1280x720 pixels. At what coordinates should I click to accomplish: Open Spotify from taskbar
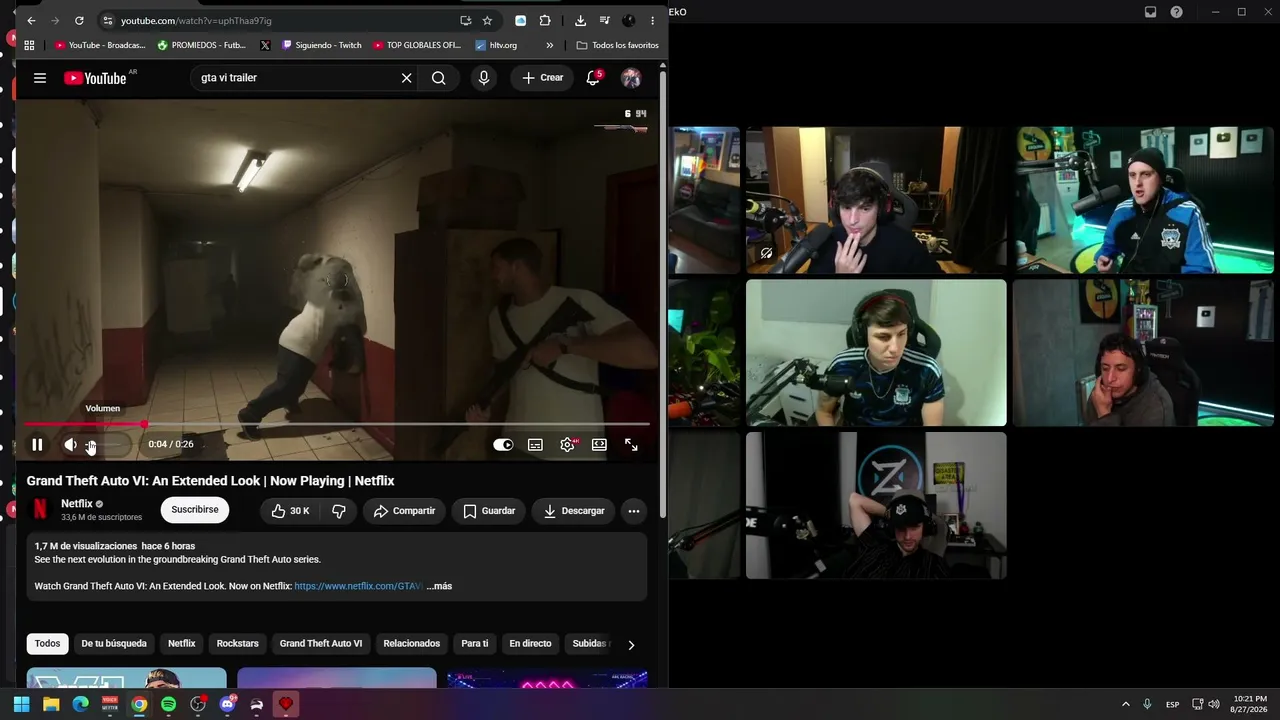tap(168, 704)
